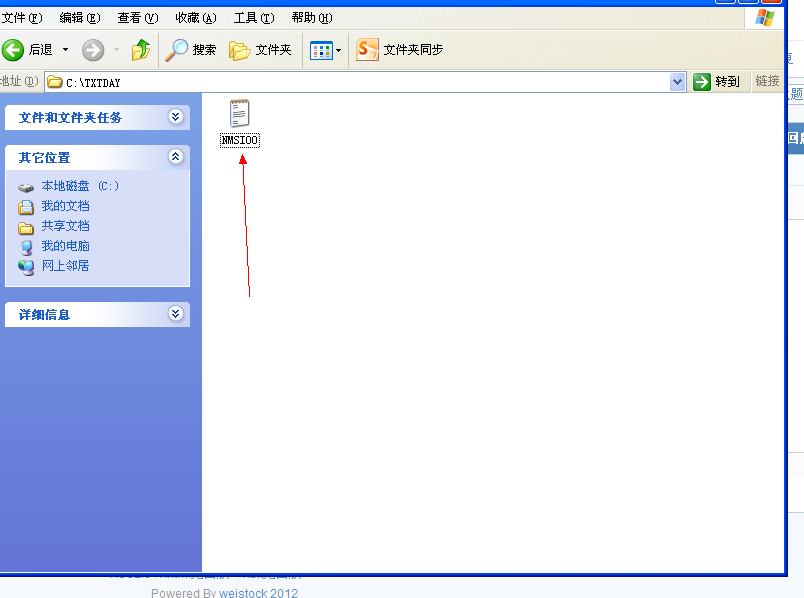The height and width of the screenshot is (598, 804).
Task: Open Shared Documents (共享文档) link
Action: [x=65, y=226]
